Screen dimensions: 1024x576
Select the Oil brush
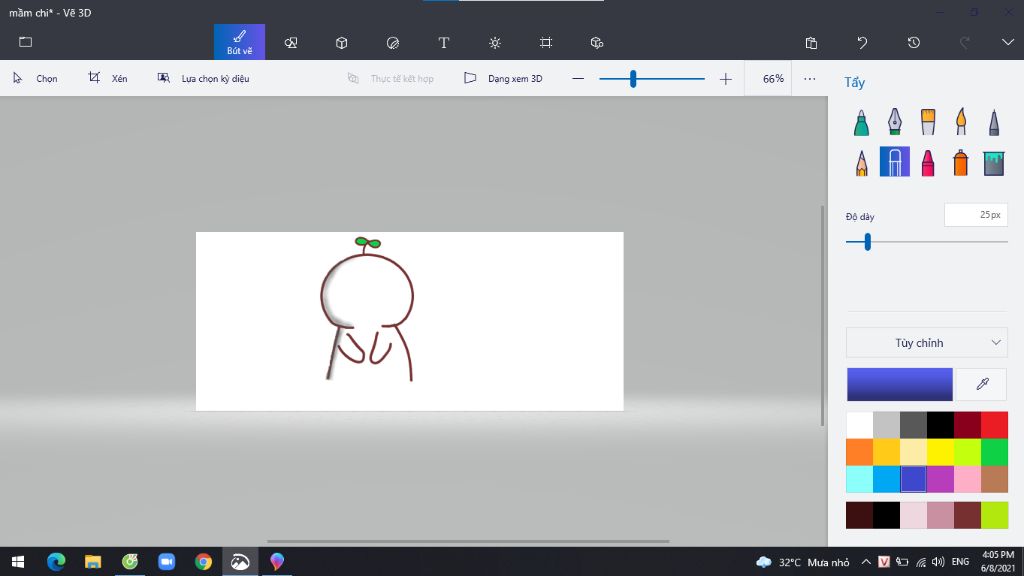point(928,123)
